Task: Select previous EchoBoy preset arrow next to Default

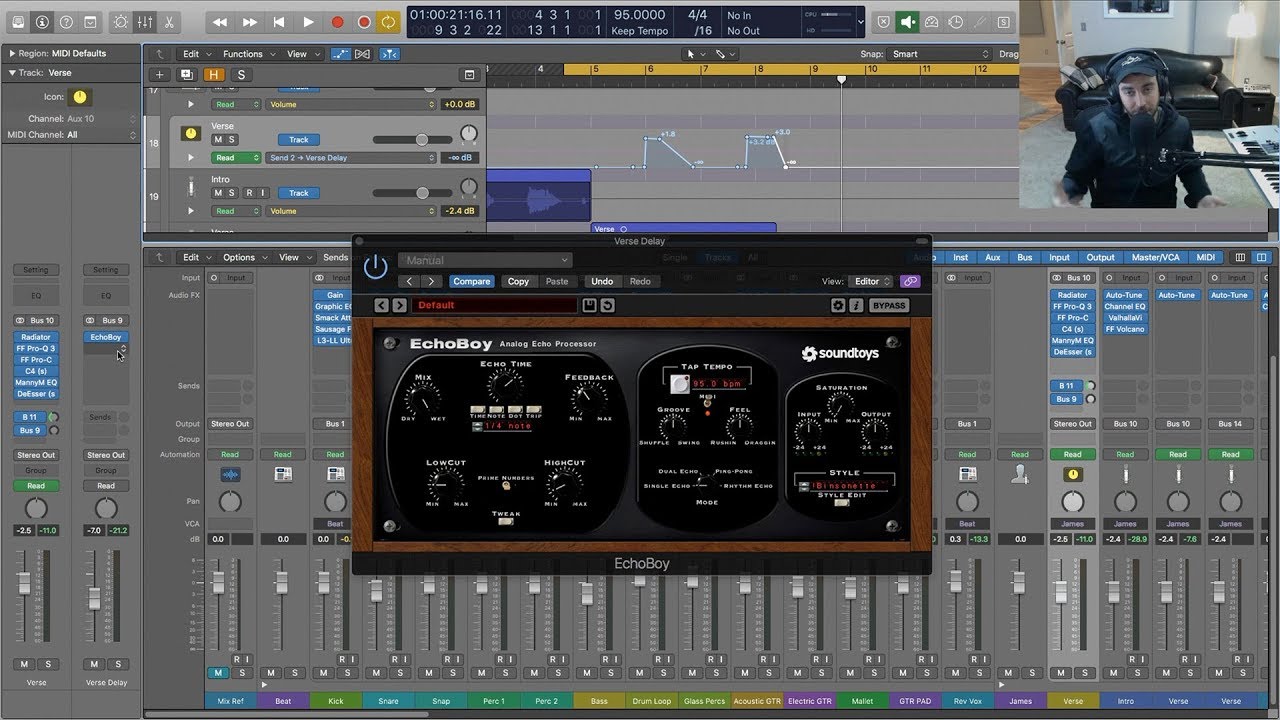Action: (x=382, y=305)
